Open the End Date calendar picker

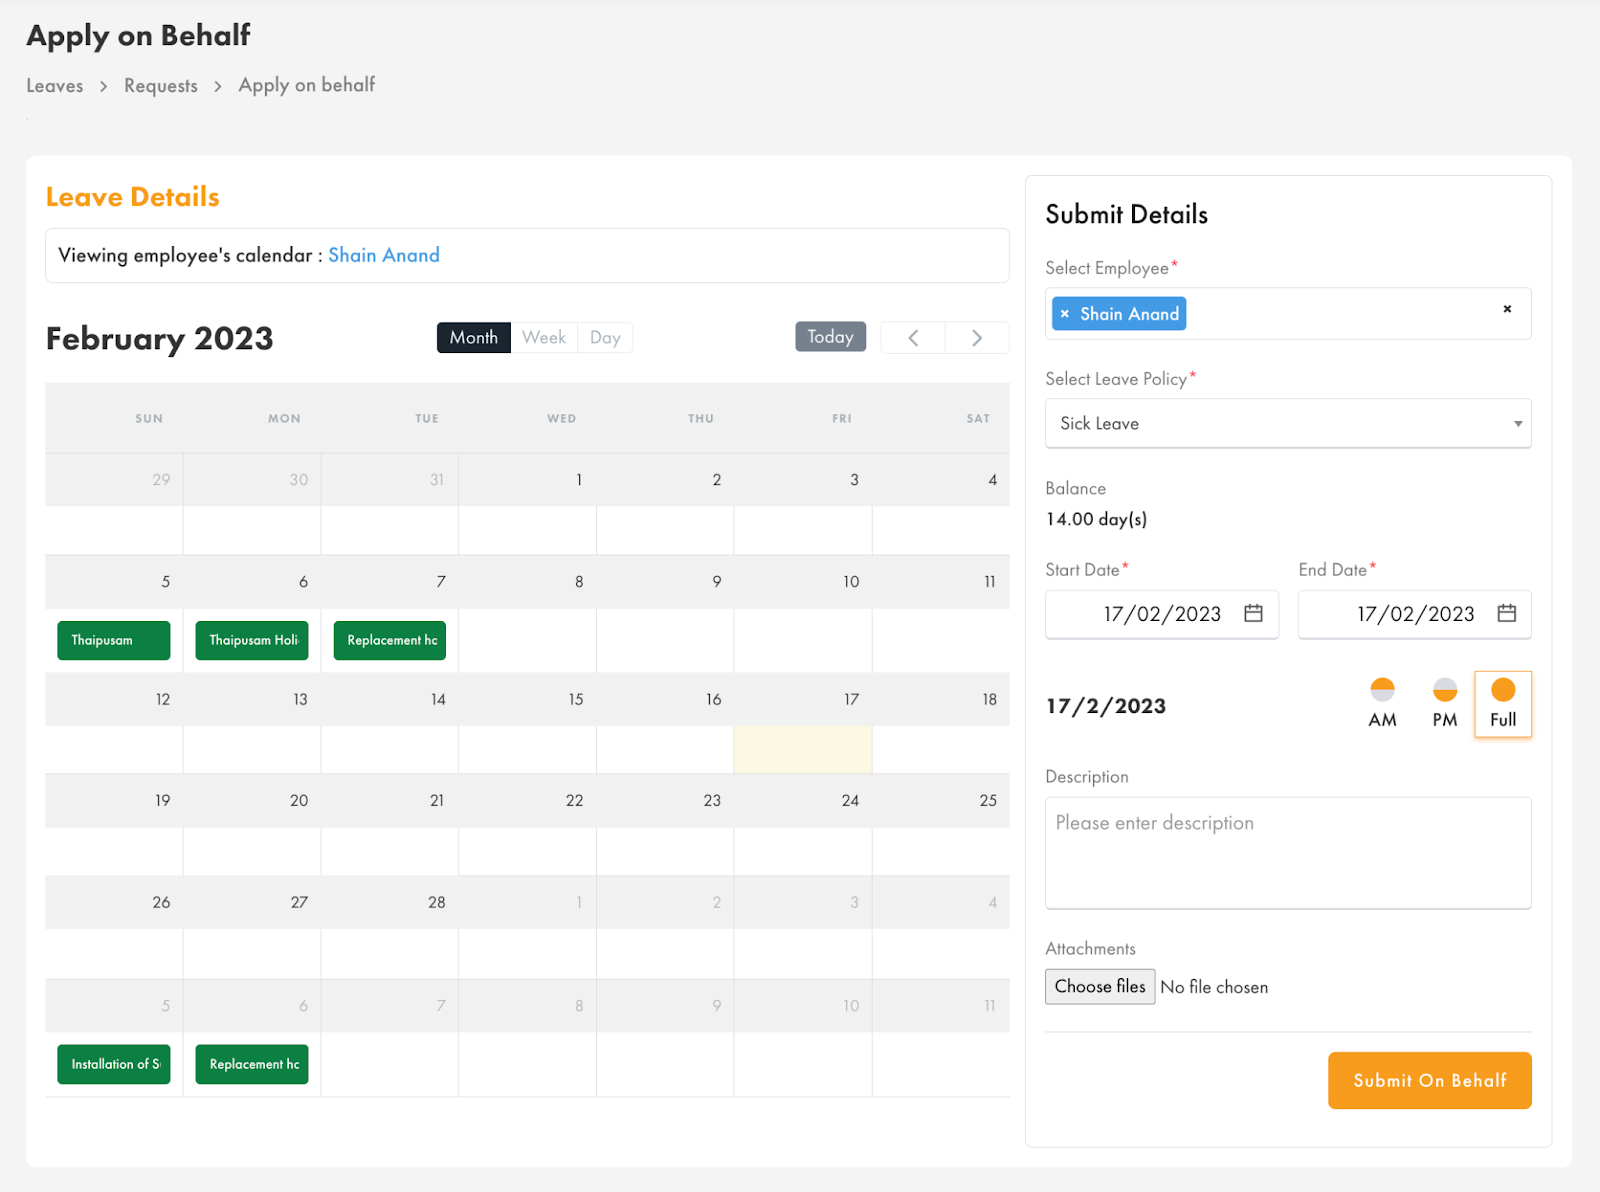pyautogui.click(x=1507, y=614)
